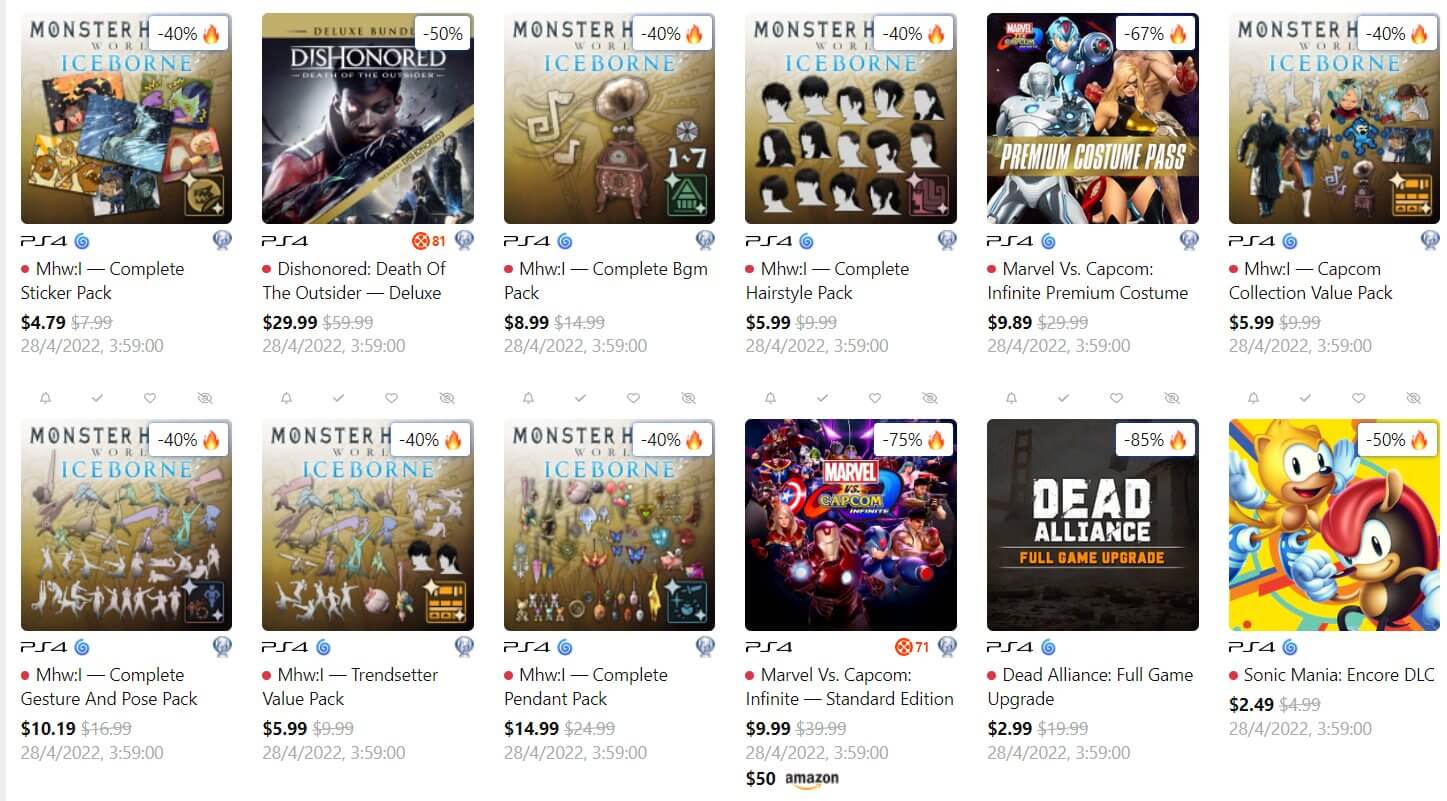Open Mhw:I — Complete Bgm Pack title link
The image size is (1447, 801).
click(x=605, y=281)
